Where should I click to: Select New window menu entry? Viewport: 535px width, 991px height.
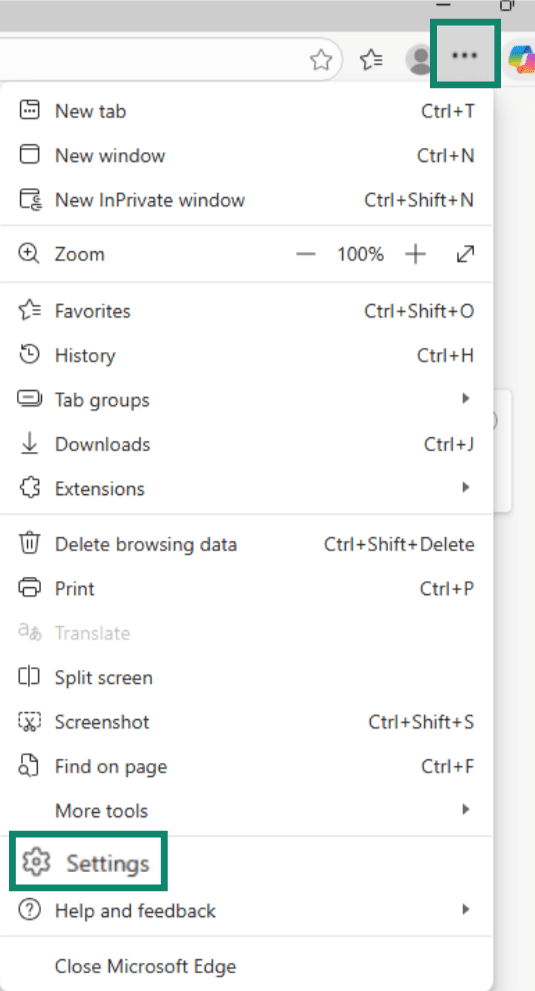pos(247,155)
